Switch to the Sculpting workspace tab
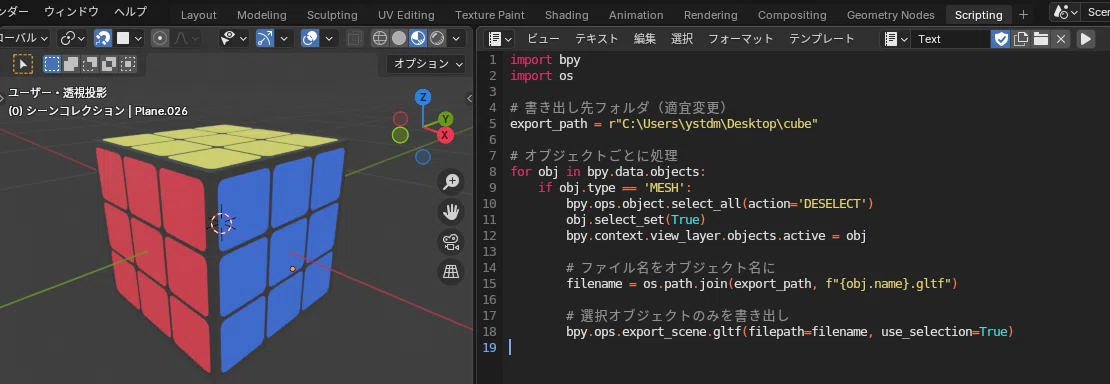The width and height of the screenshot is (1110, 384). point(332,15)
